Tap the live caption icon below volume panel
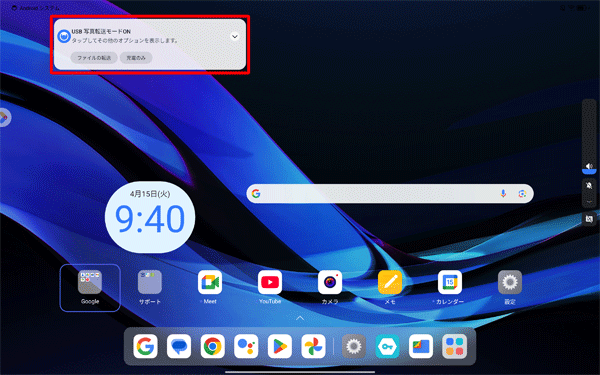The width and height of the screenshot is (600, 375). [x=589, y=219]
